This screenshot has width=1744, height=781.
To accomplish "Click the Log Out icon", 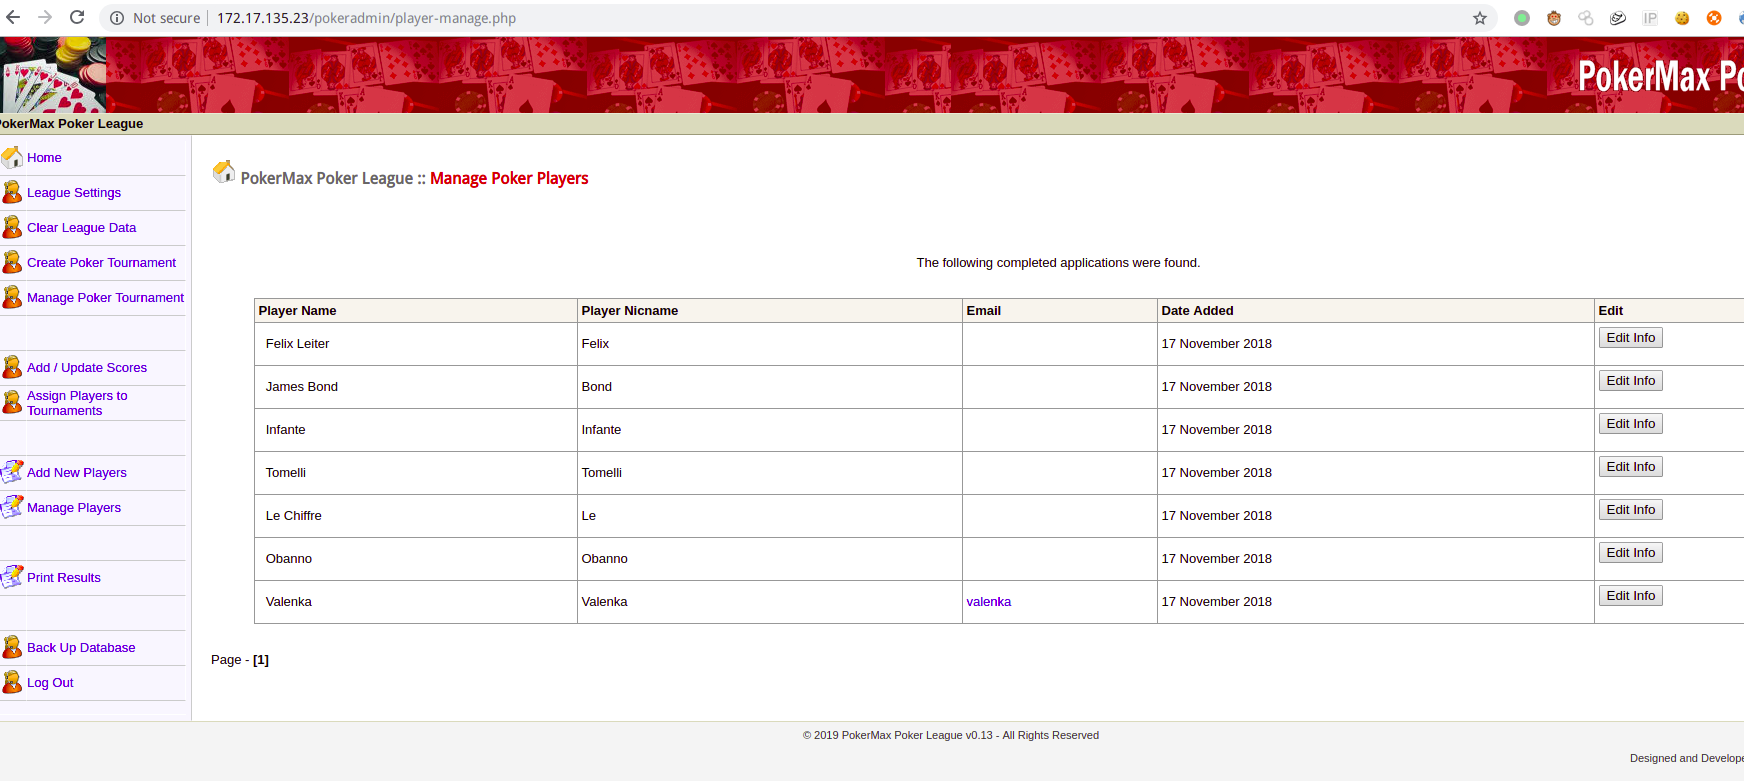I will 12,682.
